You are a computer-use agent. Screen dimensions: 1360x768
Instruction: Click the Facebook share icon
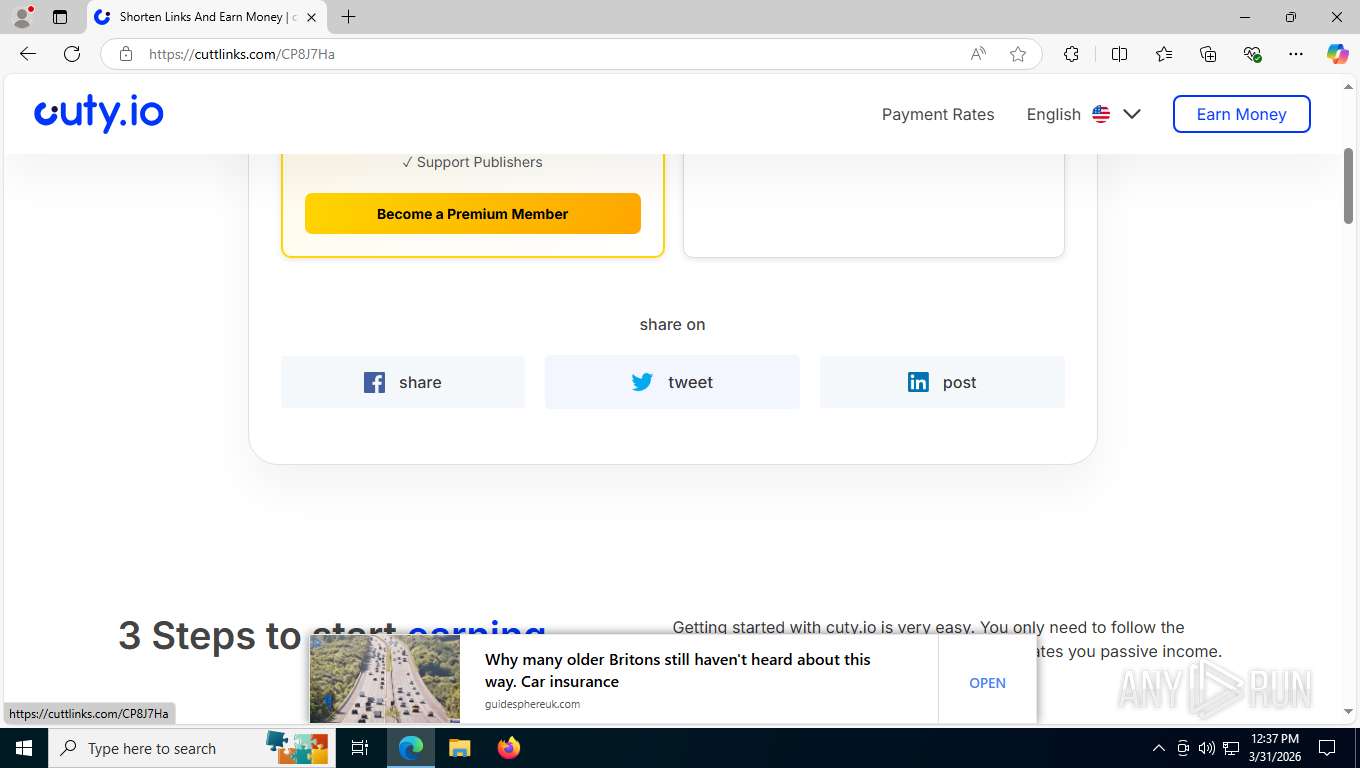(374, 382)
